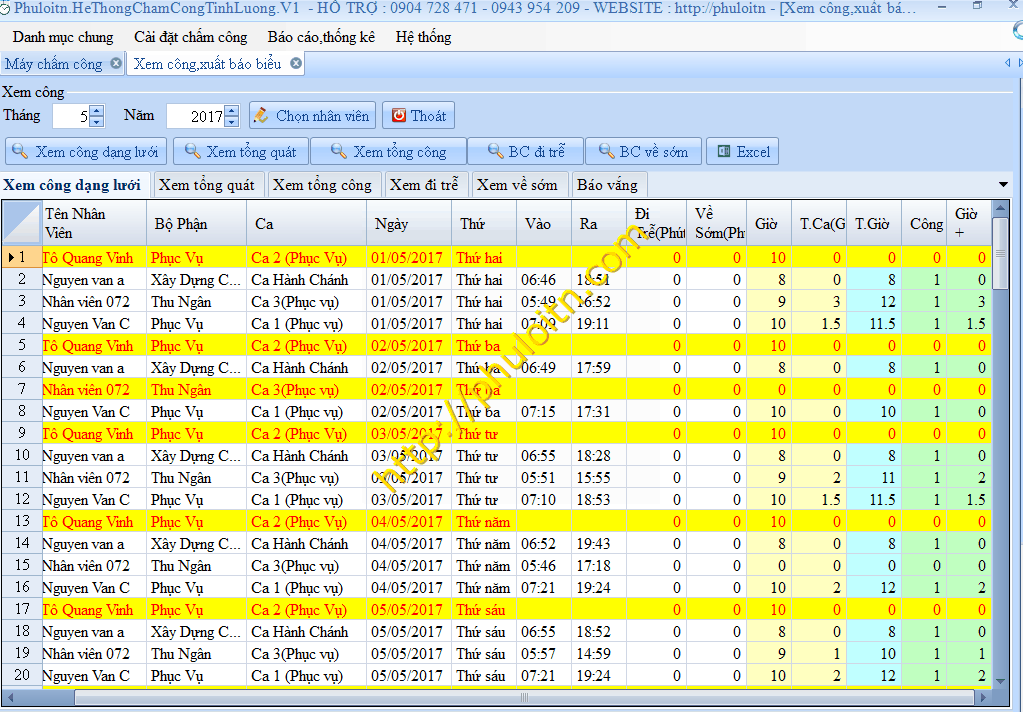Run the Xem tổng quát search button
Screen dimensions: 1023x712
coord(241,151)
